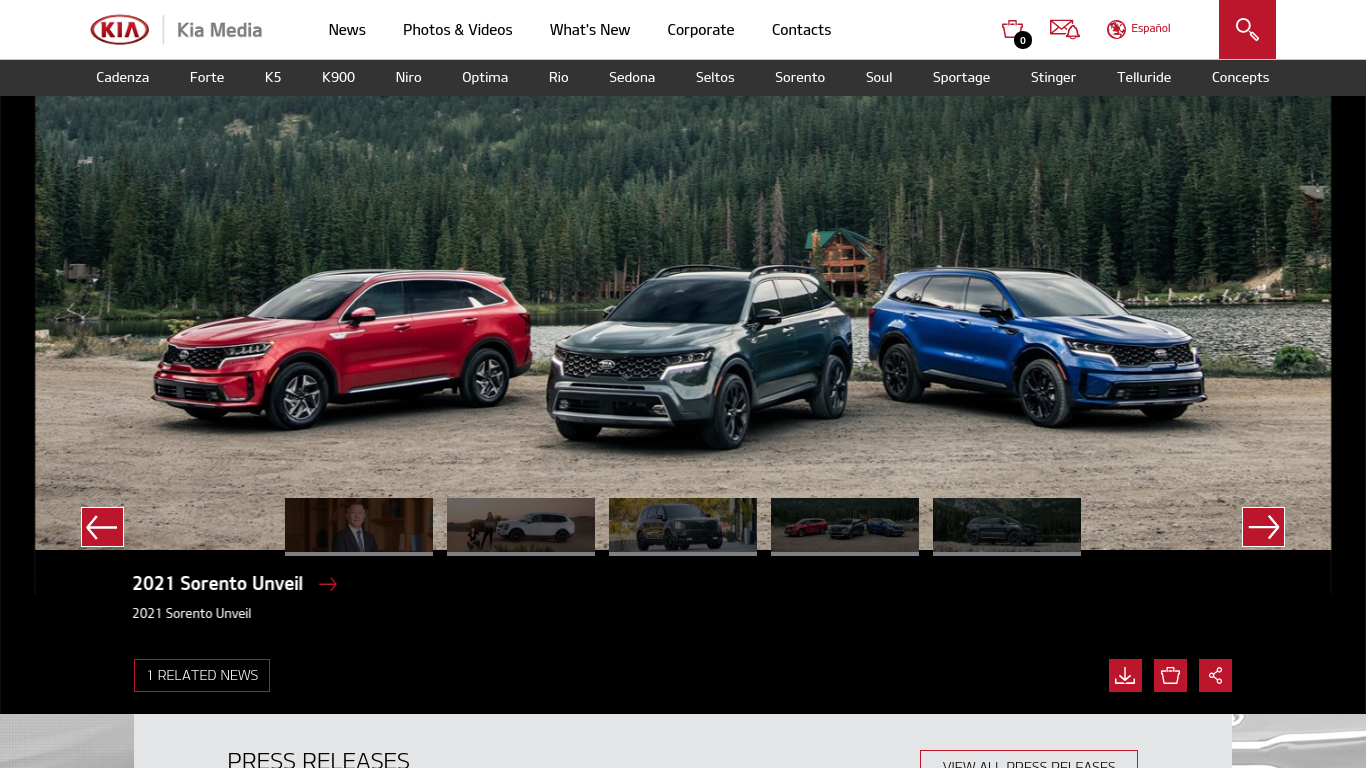Screen dimensions: 1366x768
Task: Click View All Press Releases button
Action: tap(1029, 759)
